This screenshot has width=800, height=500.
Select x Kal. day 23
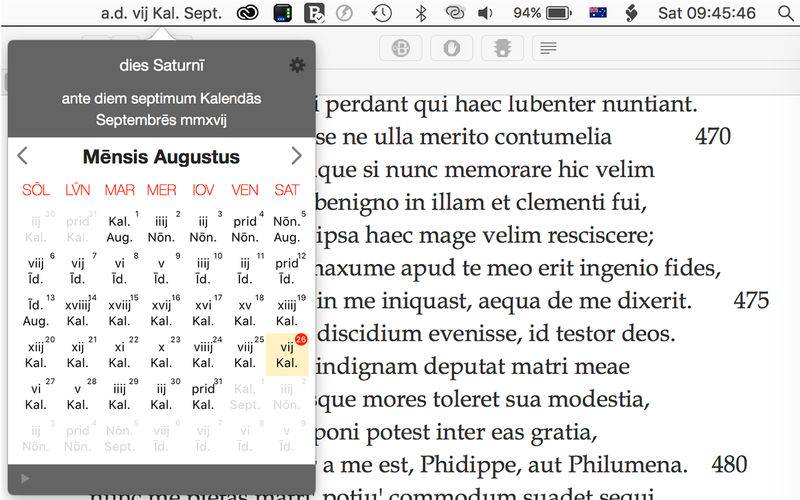point(161,355)
